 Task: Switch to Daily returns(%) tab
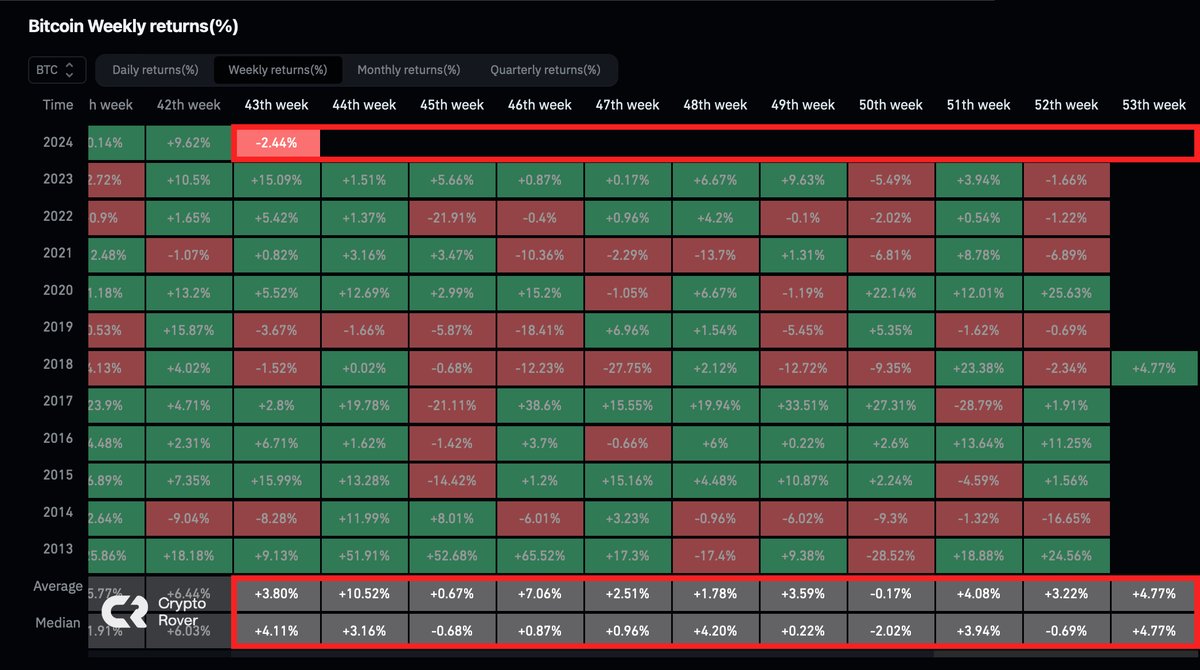pos(155,70)
